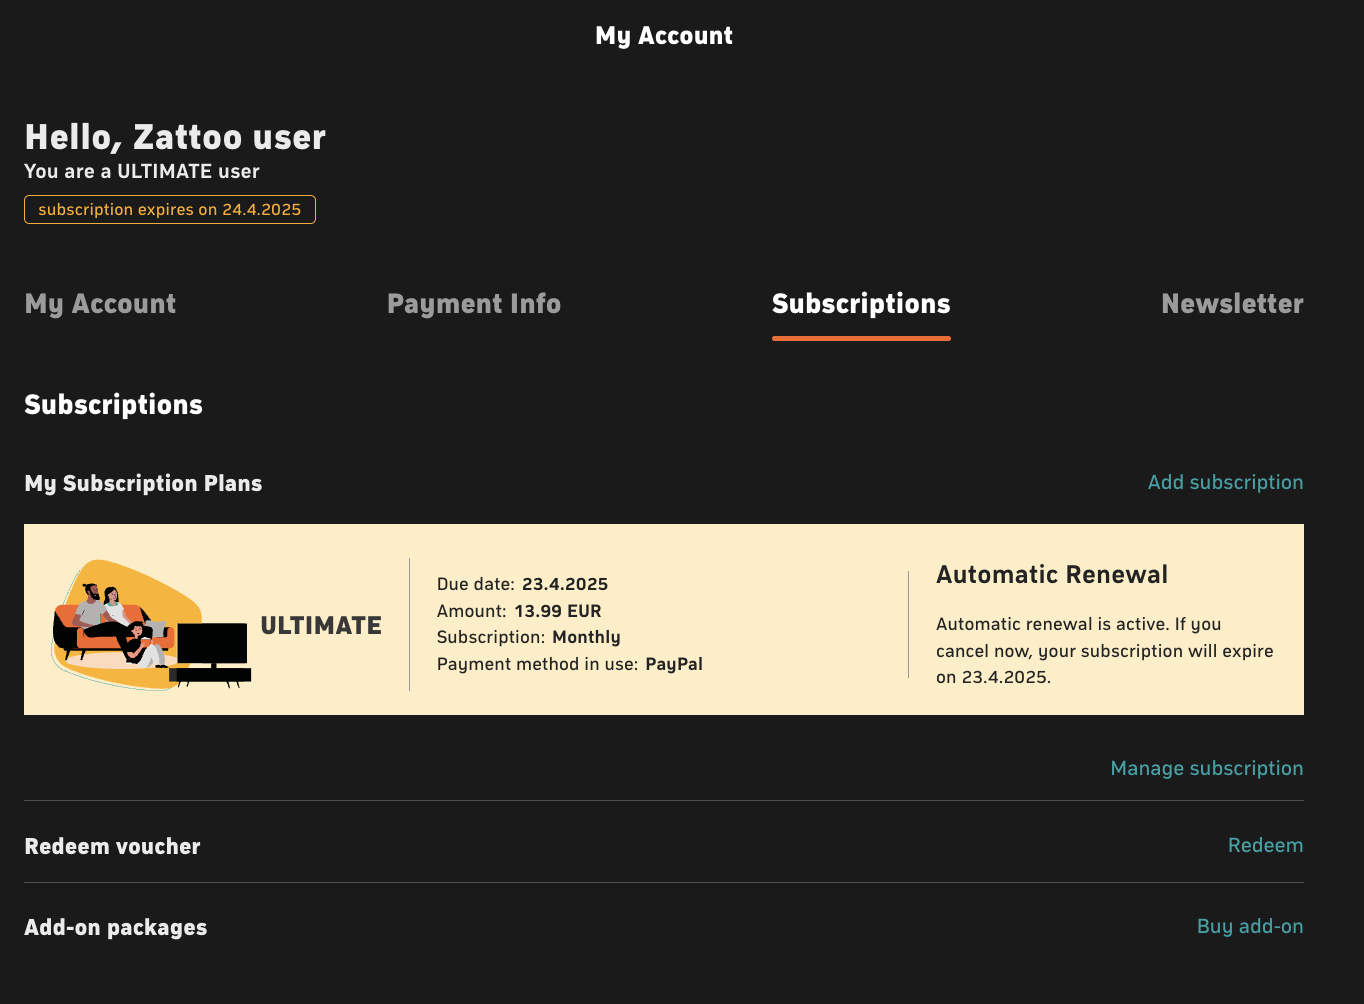Click the 13.99 EUR amount value
This screenshot has height=1004, width=1364.
click(558, 611)
